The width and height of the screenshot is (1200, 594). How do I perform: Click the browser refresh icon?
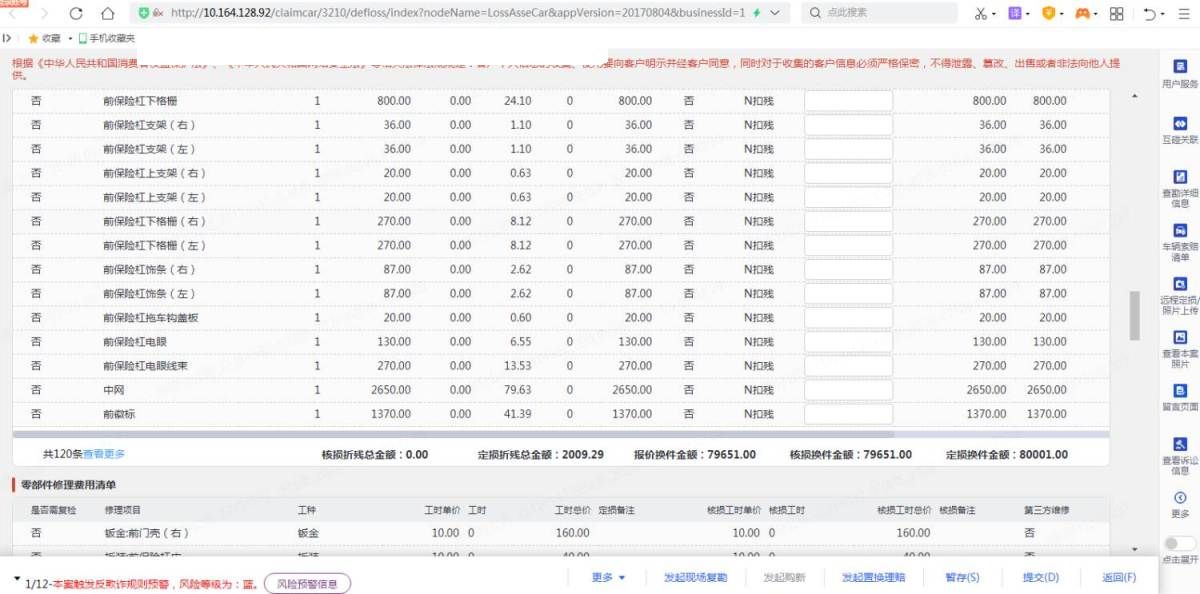[76, 13]
